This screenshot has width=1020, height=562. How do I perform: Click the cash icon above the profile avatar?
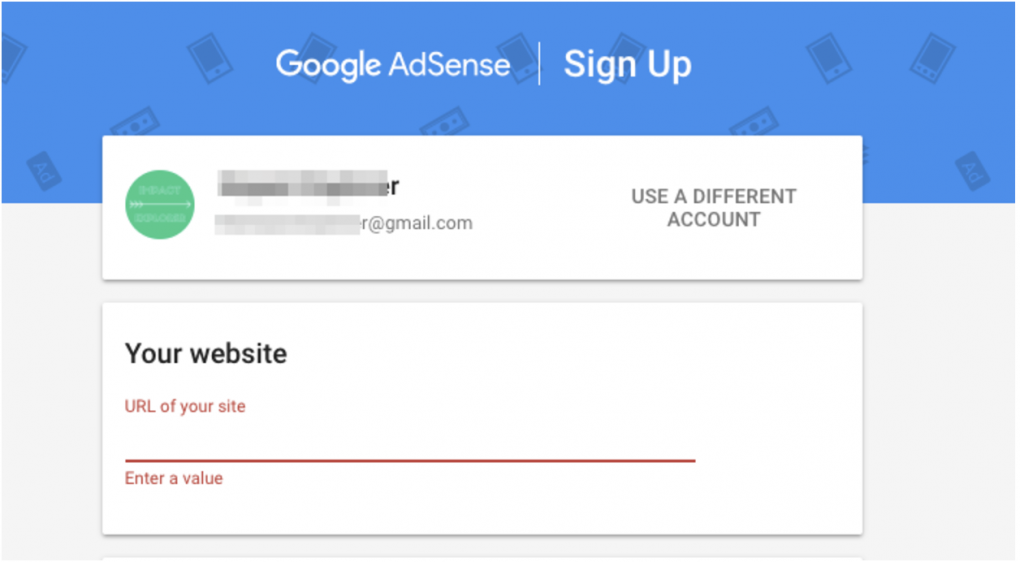pyautogui.click(x=135, y=122)
